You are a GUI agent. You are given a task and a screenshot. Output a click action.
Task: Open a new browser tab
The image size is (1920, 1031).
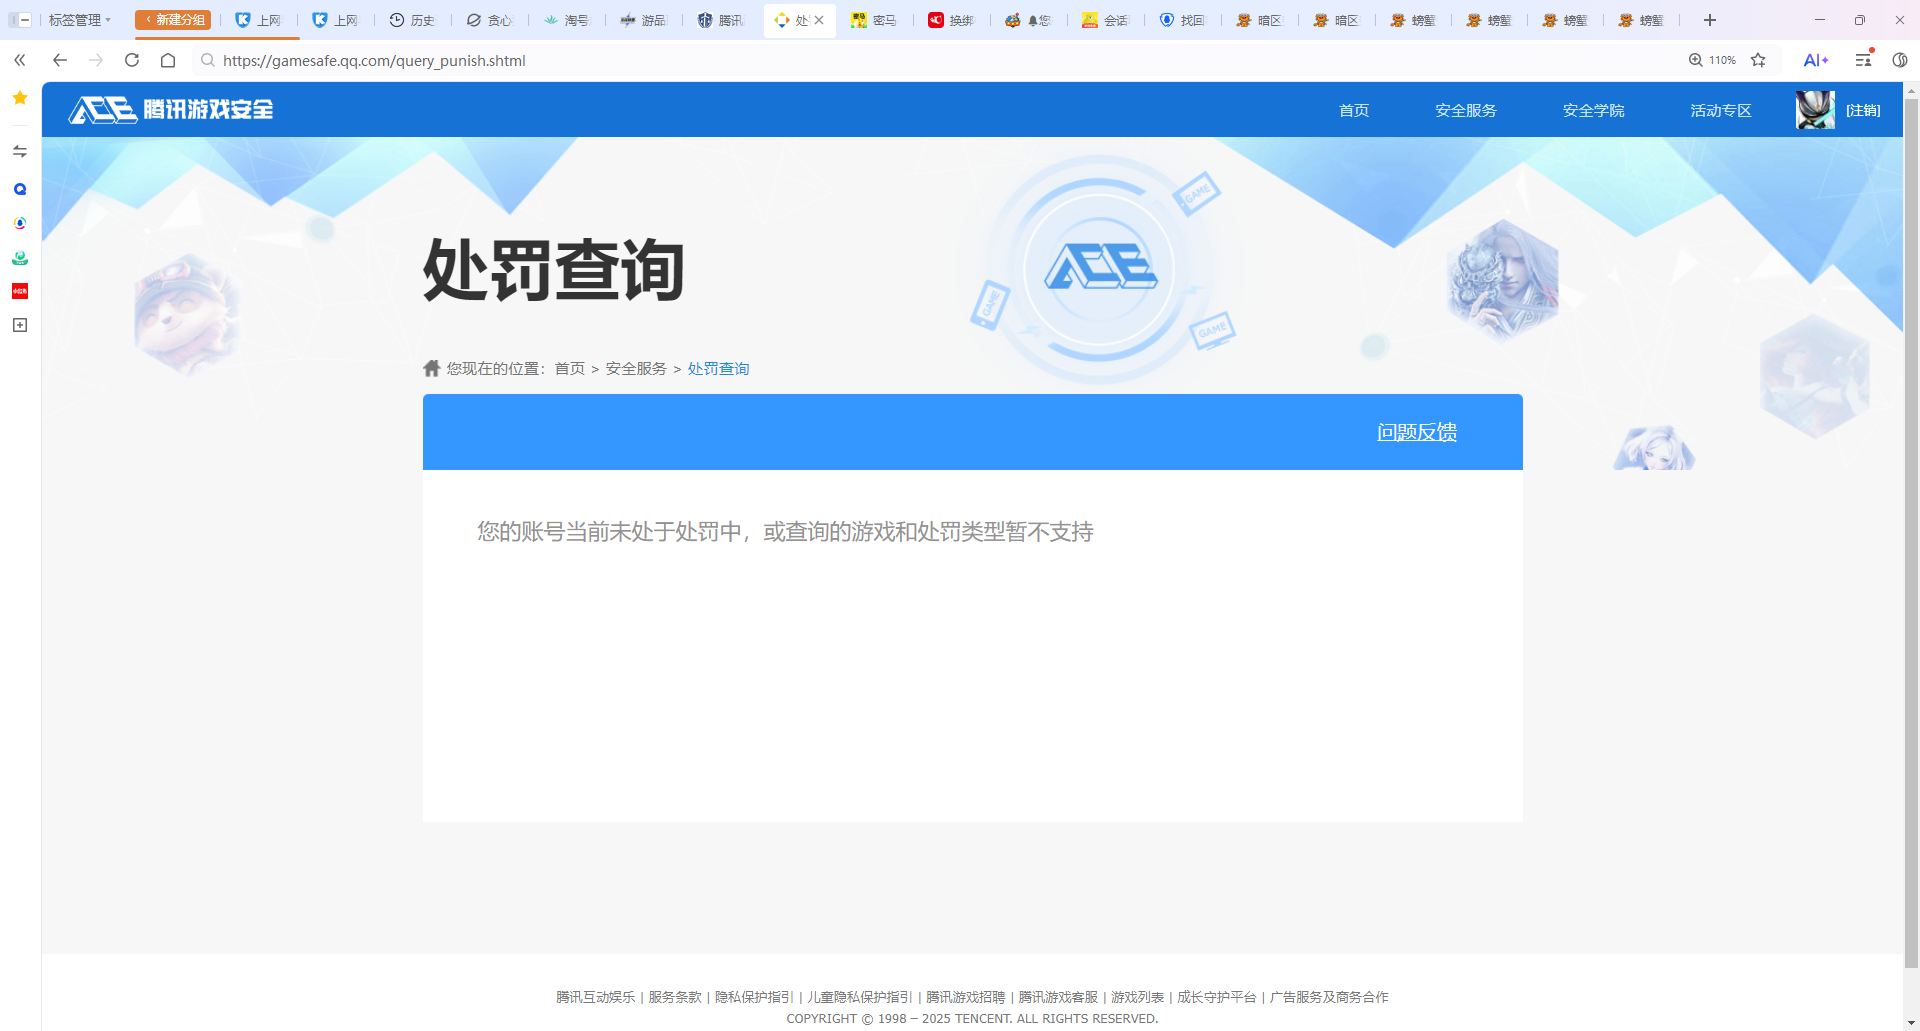click(x=1710, y=20)
